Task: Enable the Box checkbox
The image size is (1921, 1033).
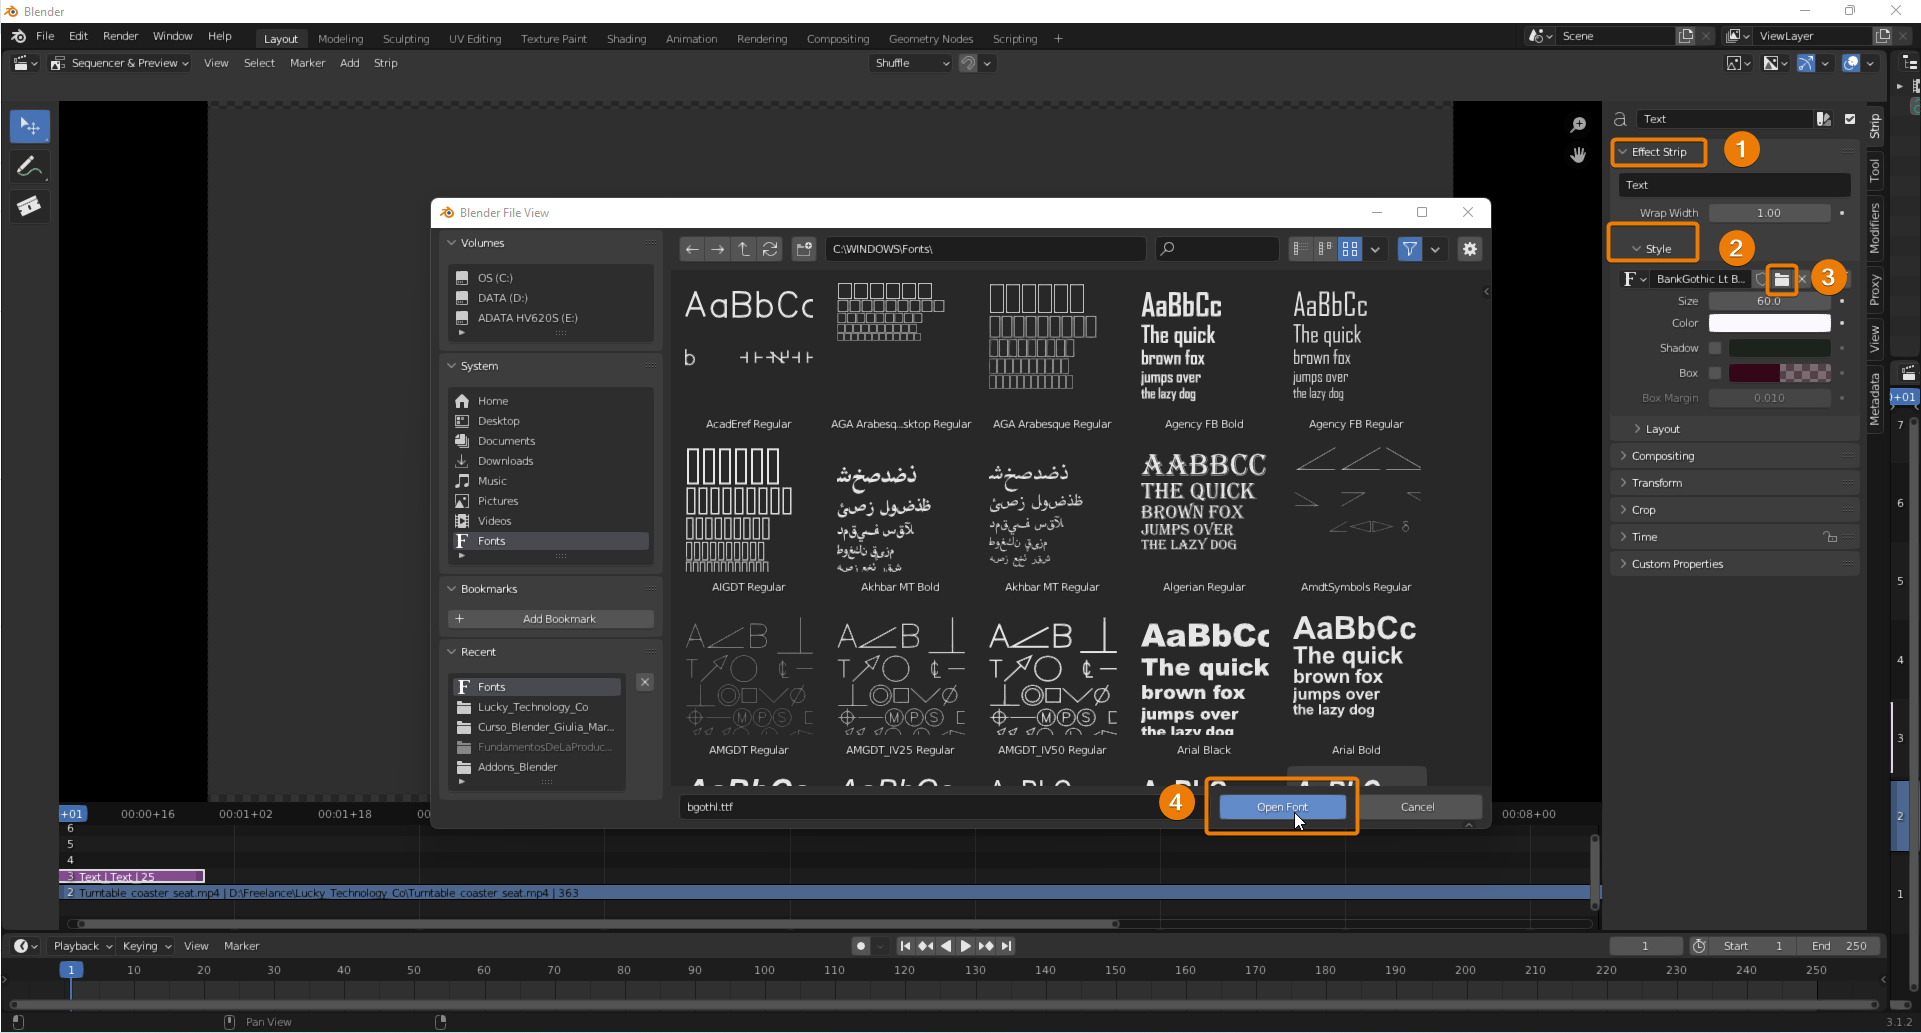Action: [x=1715, y=373]
